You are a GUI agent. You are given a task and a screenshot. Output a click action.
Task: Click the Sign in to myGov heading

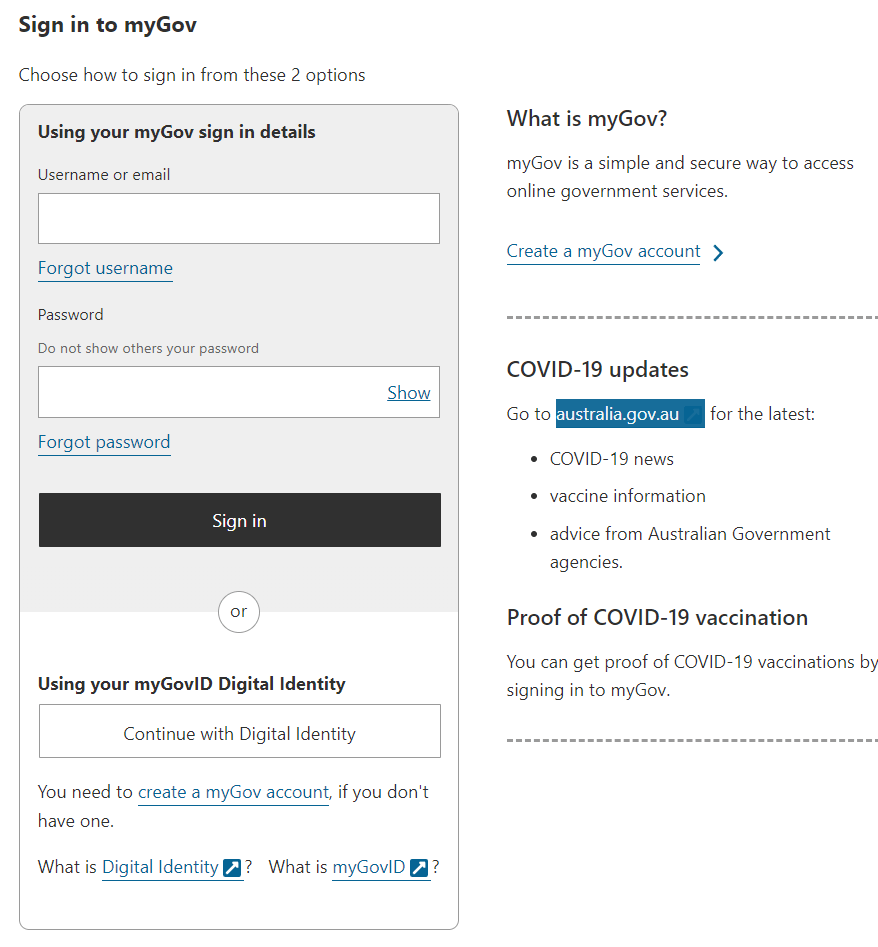coord(107,25)
